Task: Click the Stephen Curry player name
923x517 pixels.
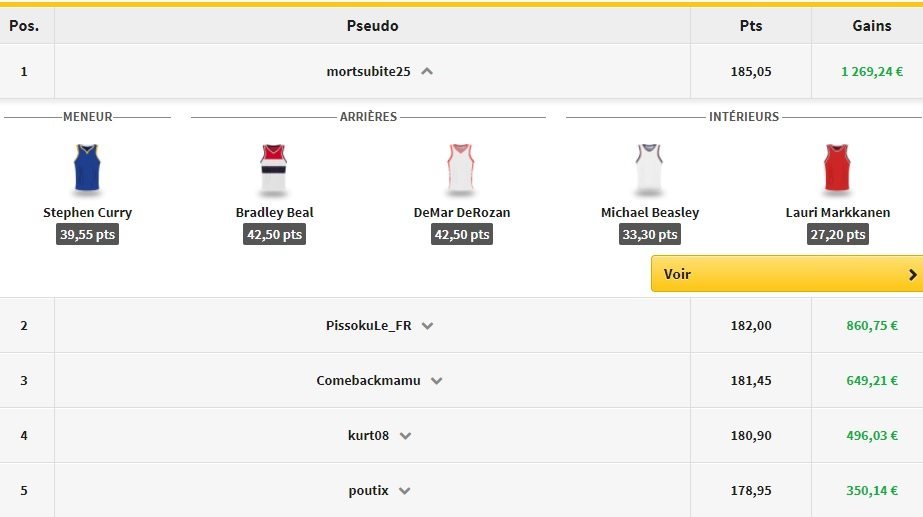Action: [x=88, y=213]
